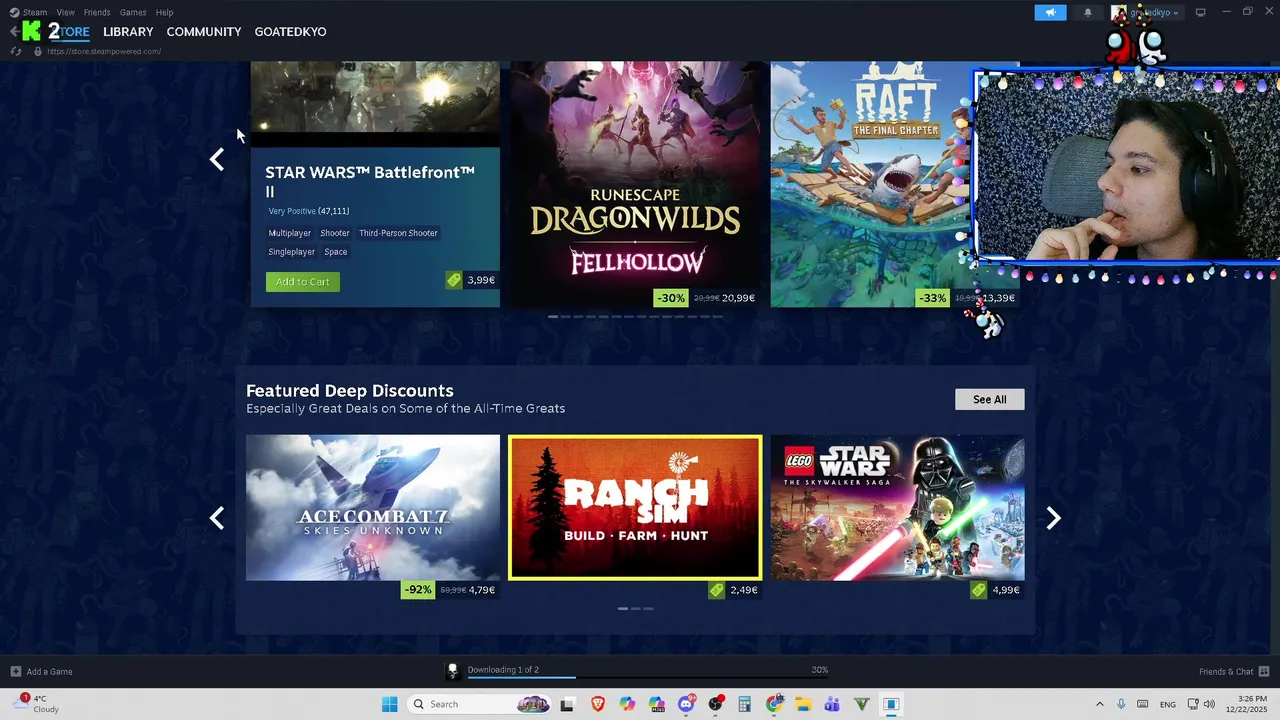The width and height of the screenshot is (1280, 720).
Task: Open Friends & Chat
Action: 1234,671
